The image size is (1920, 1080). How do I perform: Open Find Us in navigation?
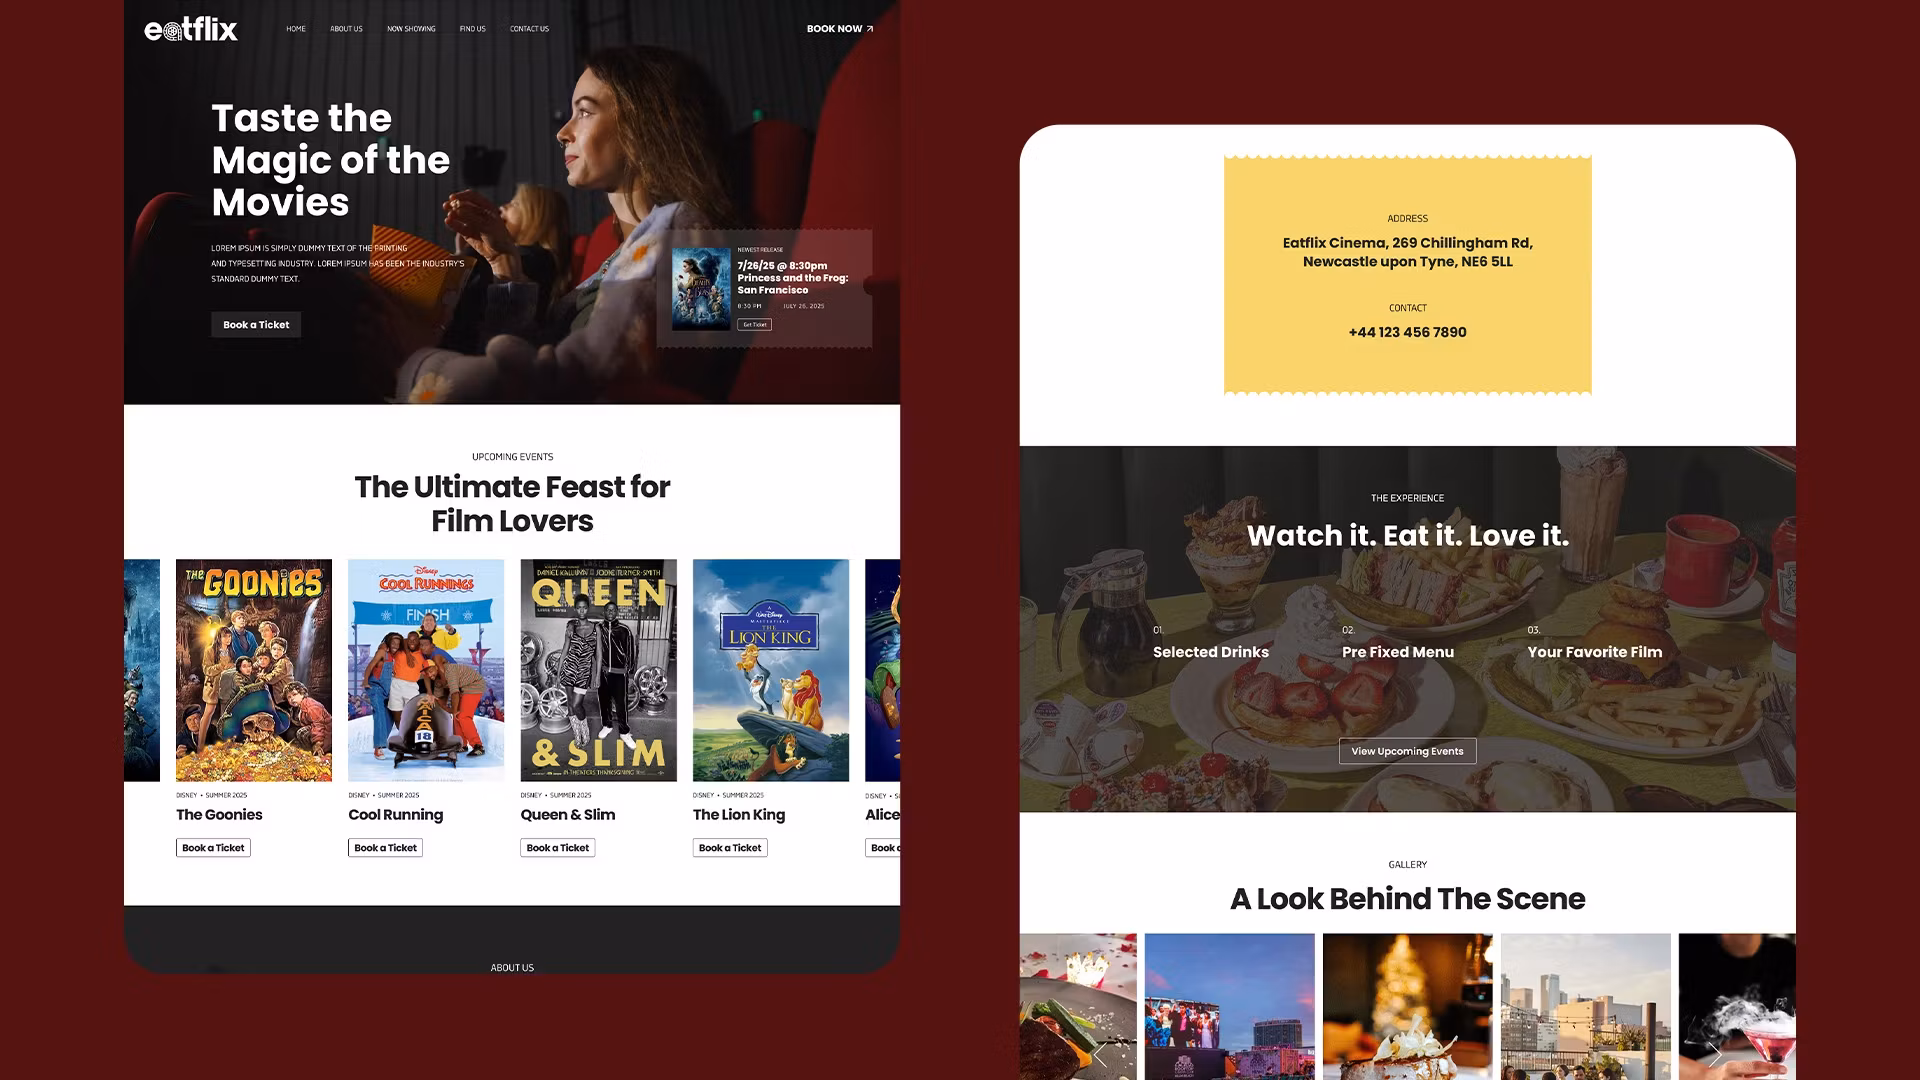coord(472,29)
